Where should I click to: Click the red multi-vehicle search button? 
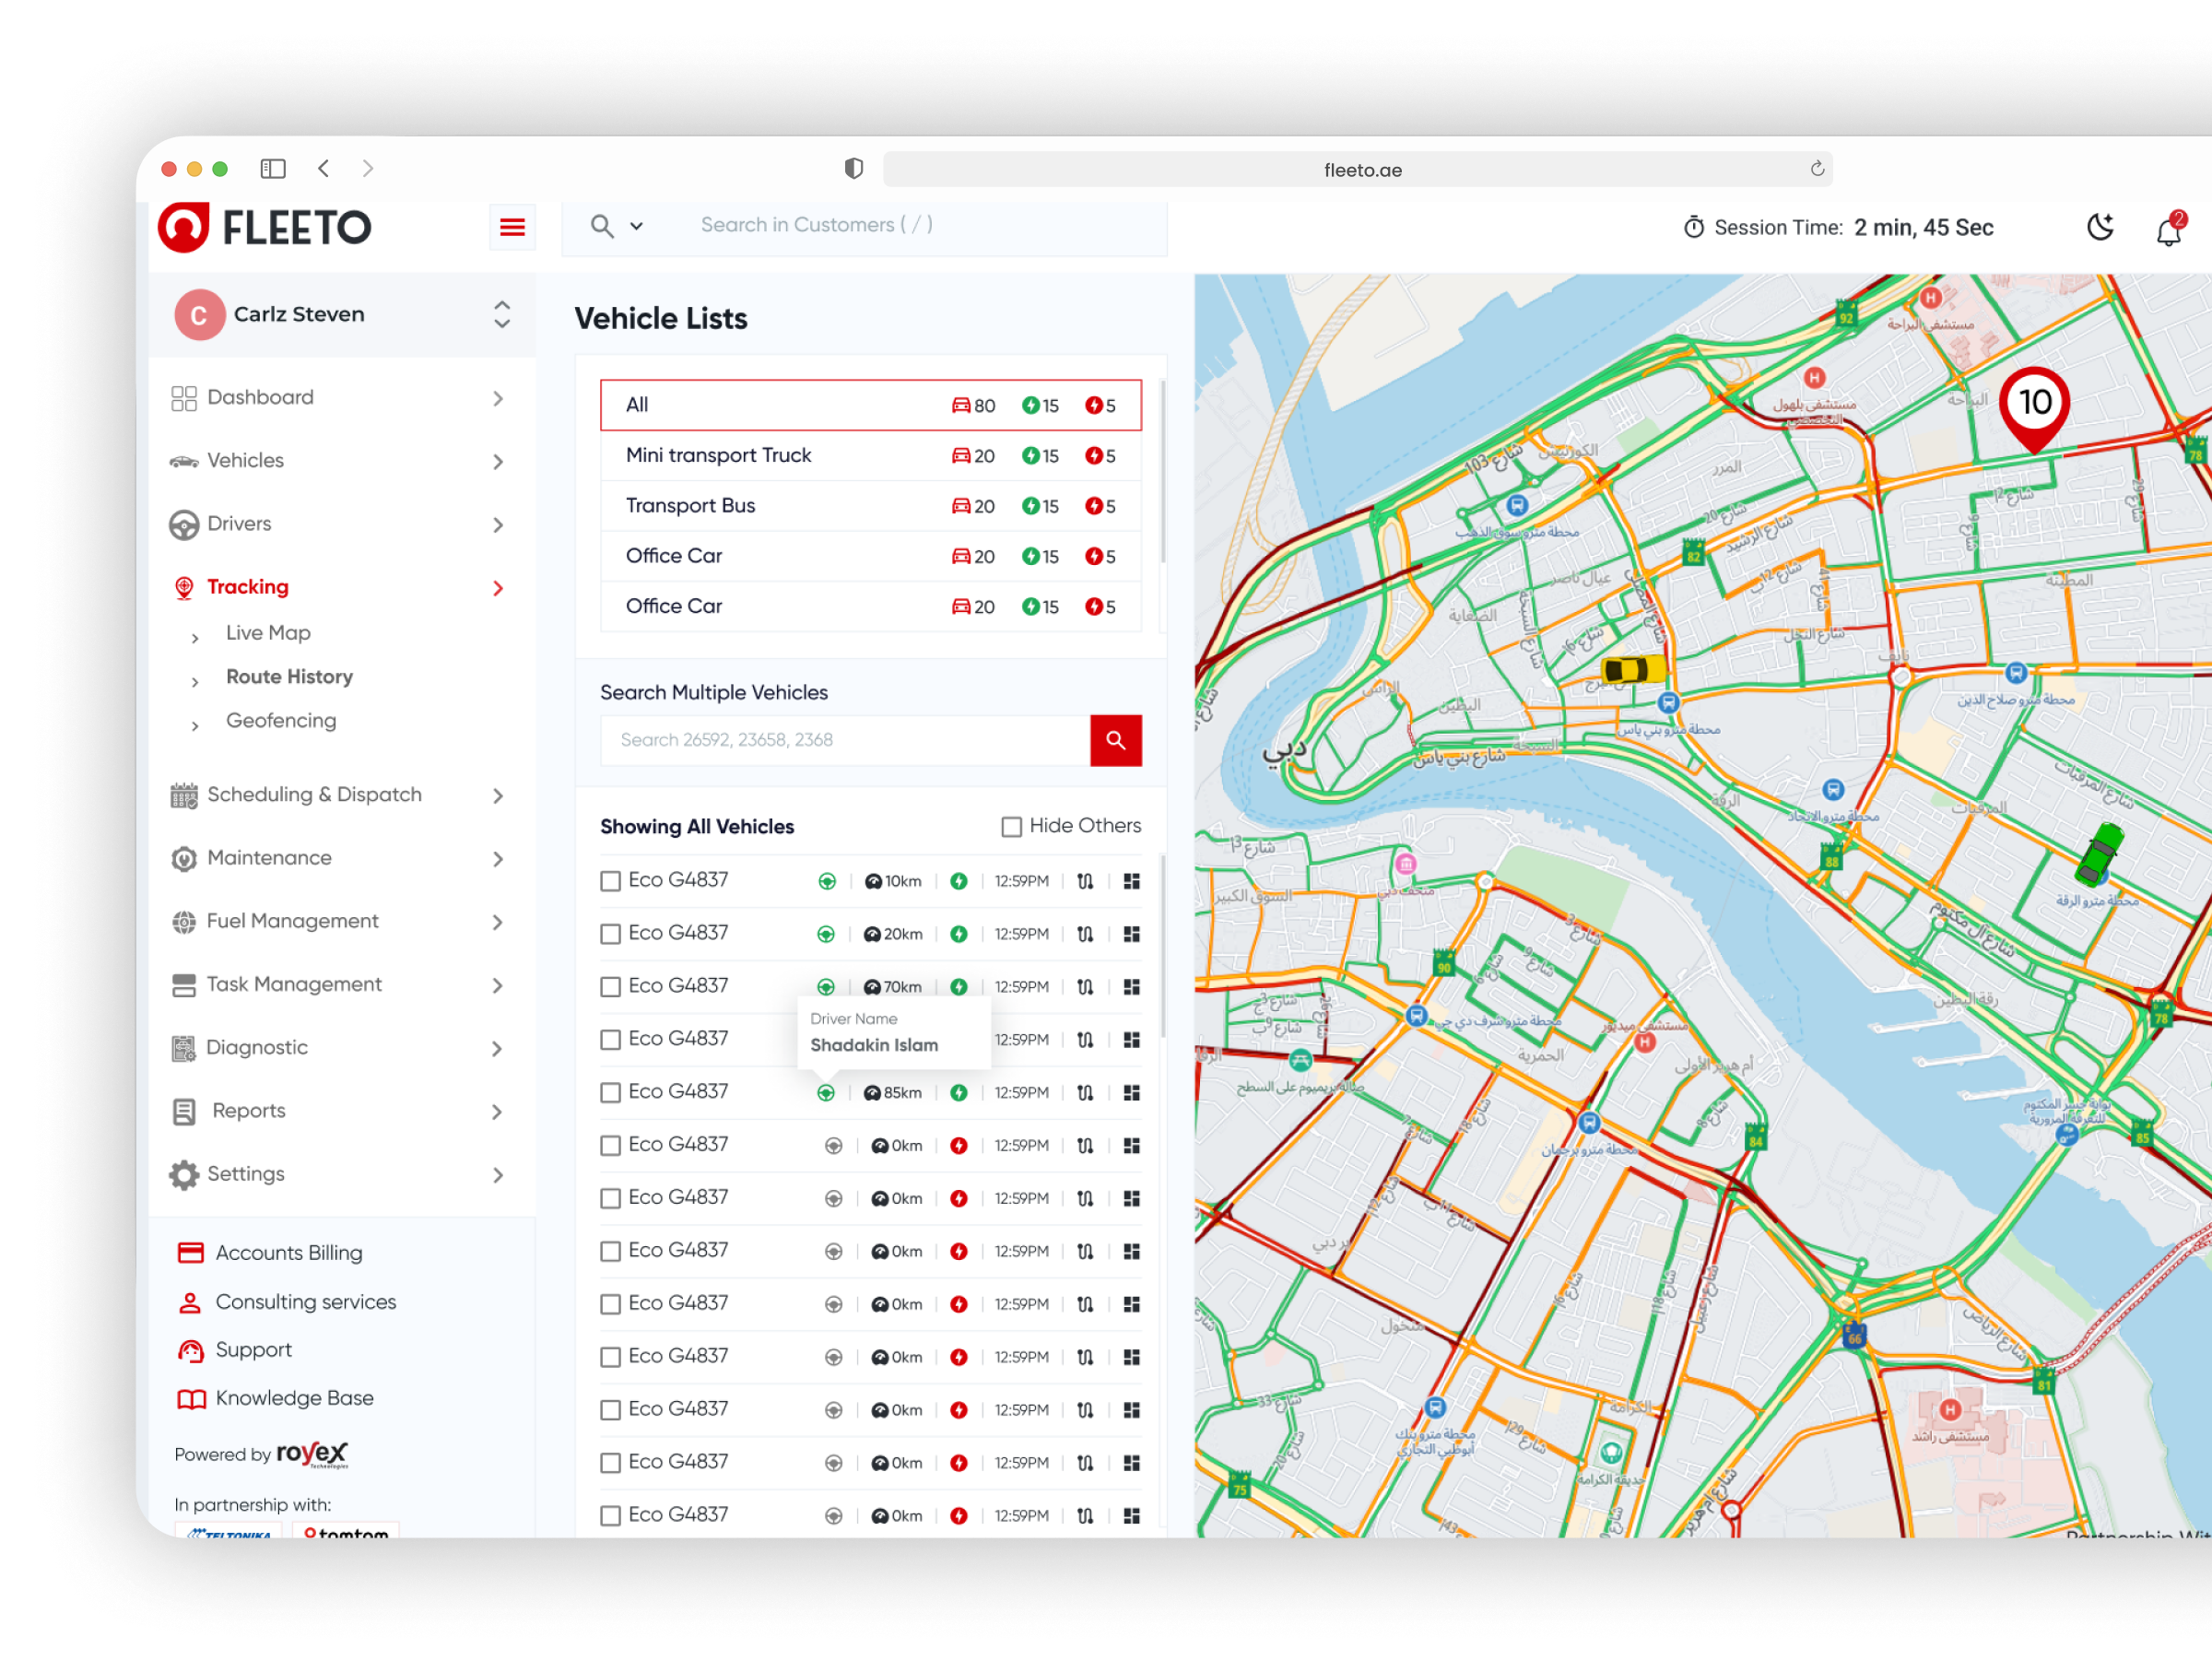coord(1115,740)
